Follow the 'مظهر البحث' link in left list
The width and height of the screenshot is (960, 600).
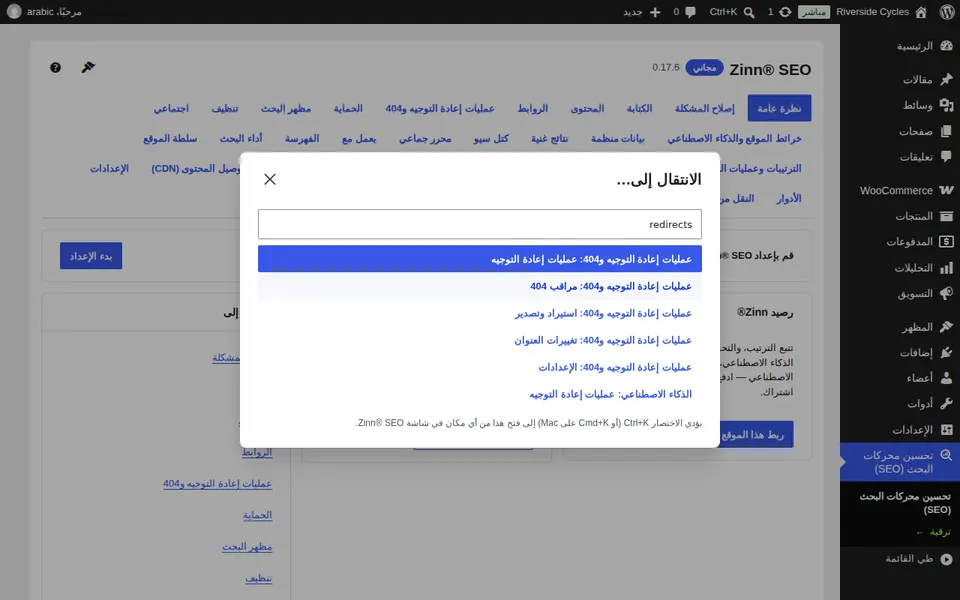(247, 547)
